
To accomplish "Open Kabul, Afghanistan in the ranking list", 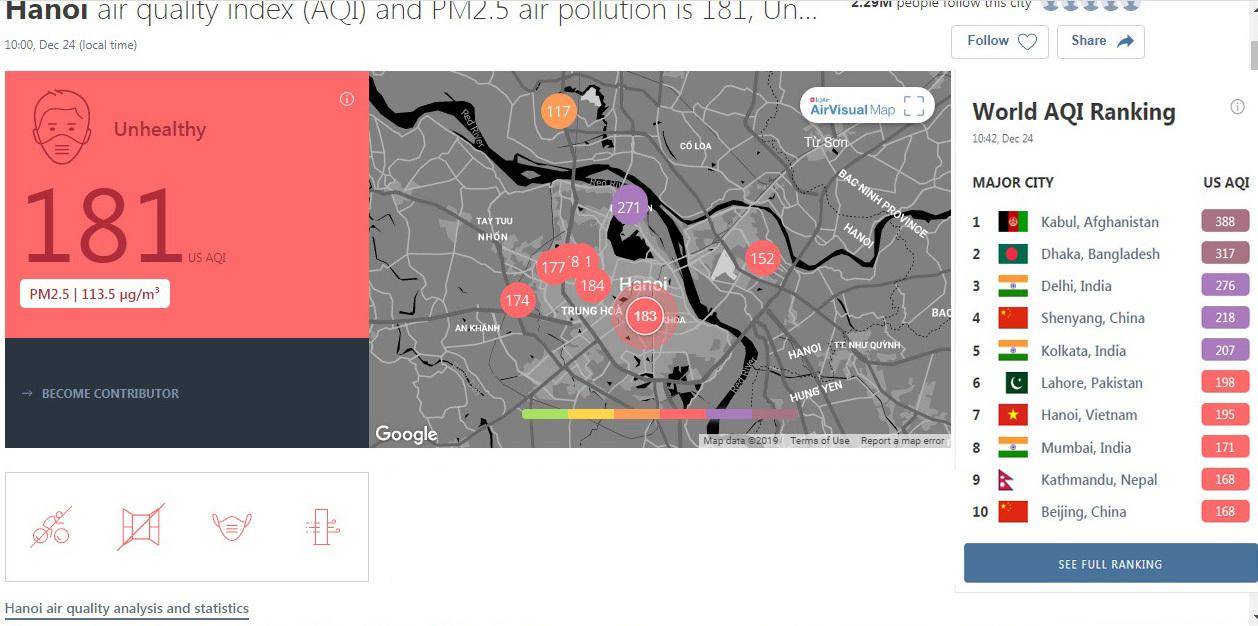I will click(x=1099, y=222).
